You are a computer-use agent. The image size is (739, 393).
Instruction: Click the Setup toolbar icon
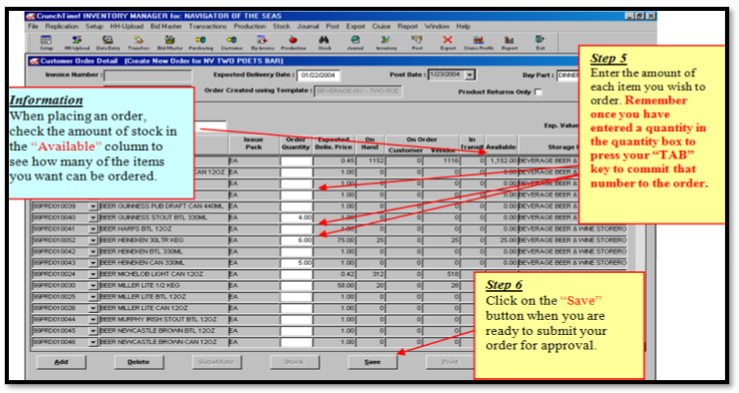tap(46, 42)
